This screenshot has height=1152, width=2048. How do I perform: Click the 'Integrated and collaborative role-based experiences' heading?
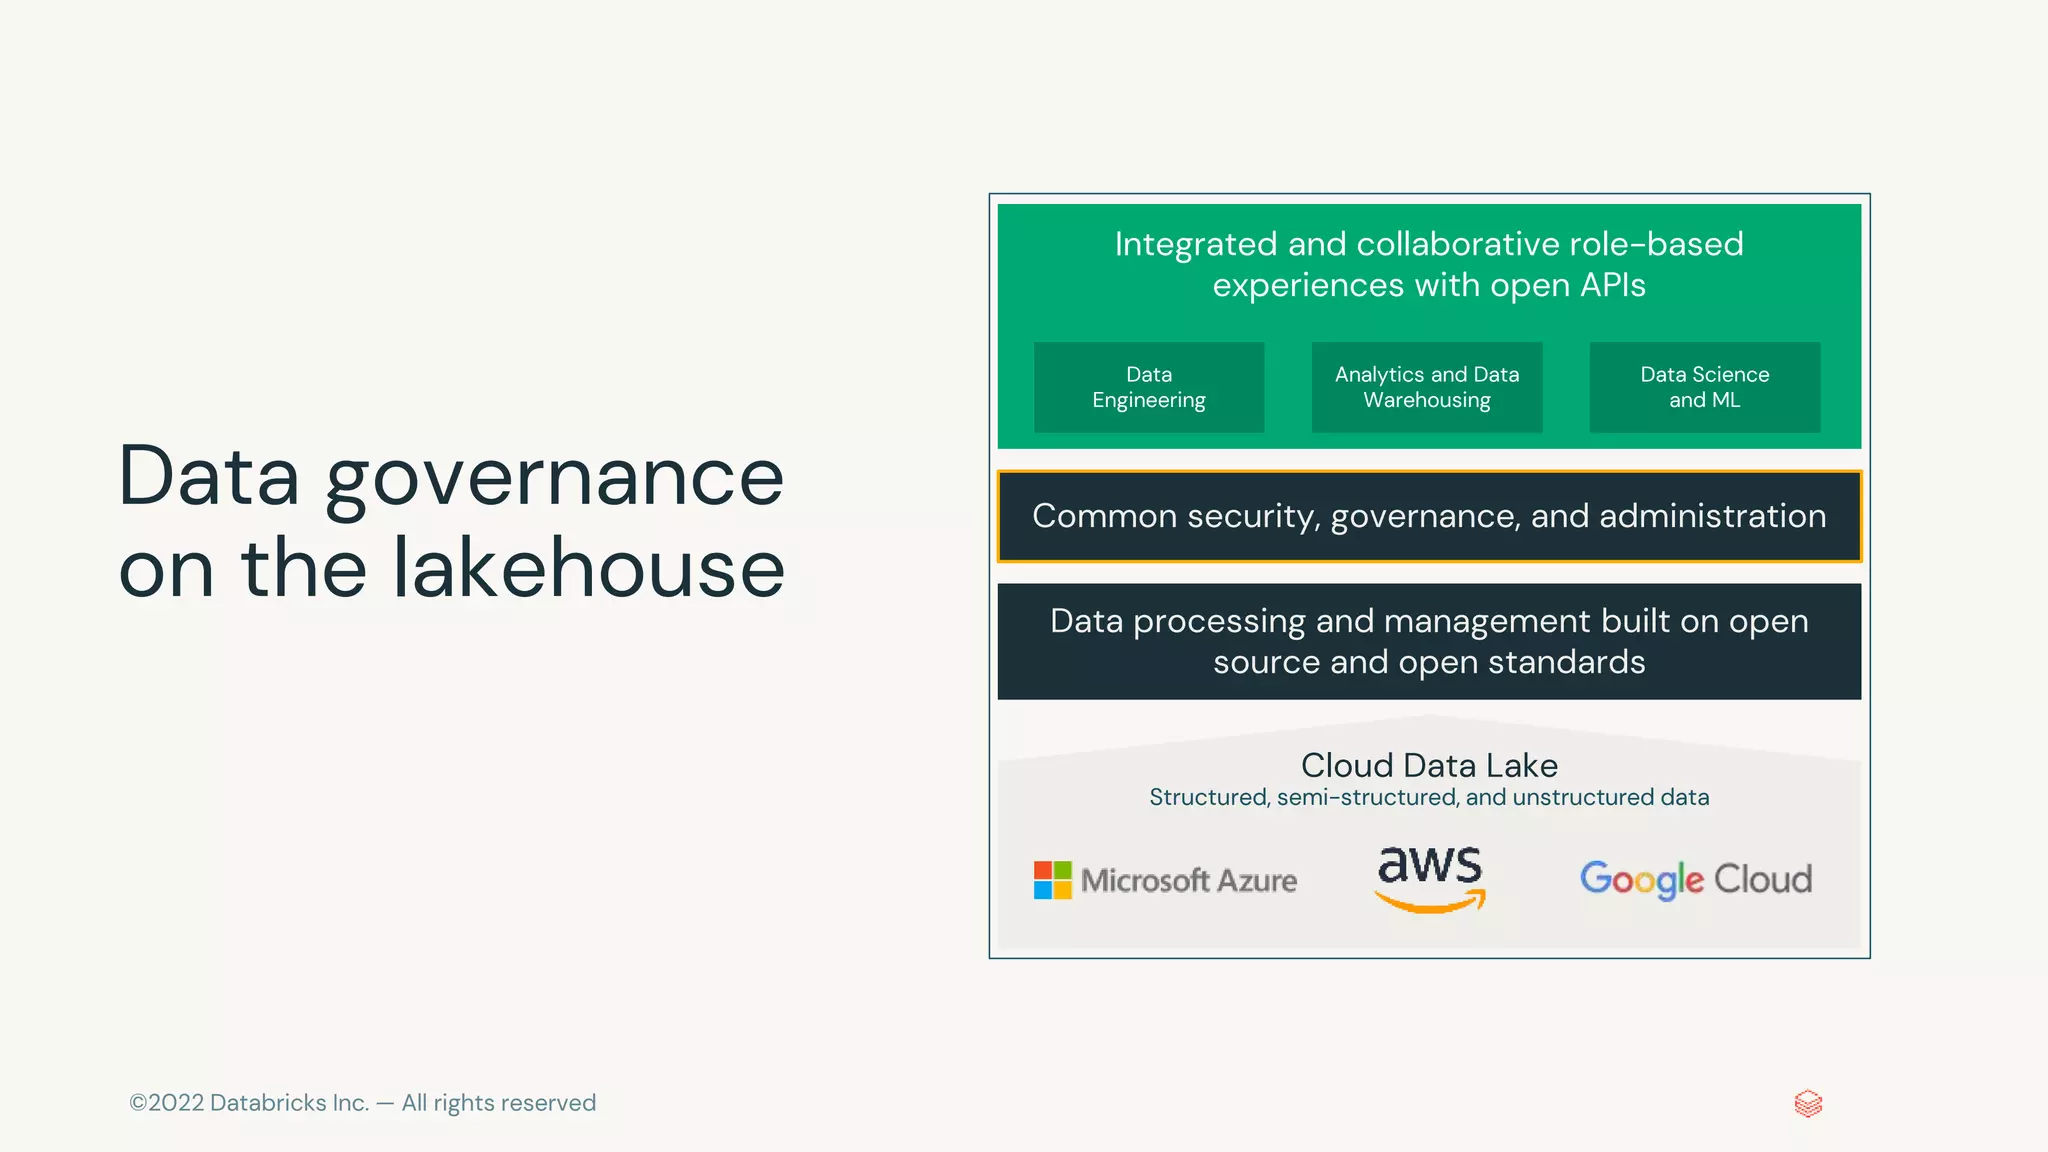(x=1430, y=264)
